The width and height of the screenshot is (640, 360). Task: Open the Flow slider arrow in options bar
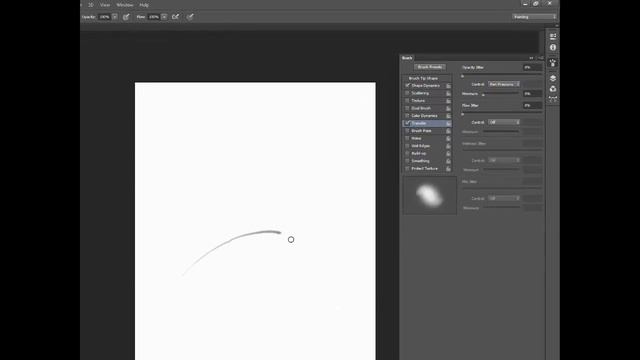point(164,17)
